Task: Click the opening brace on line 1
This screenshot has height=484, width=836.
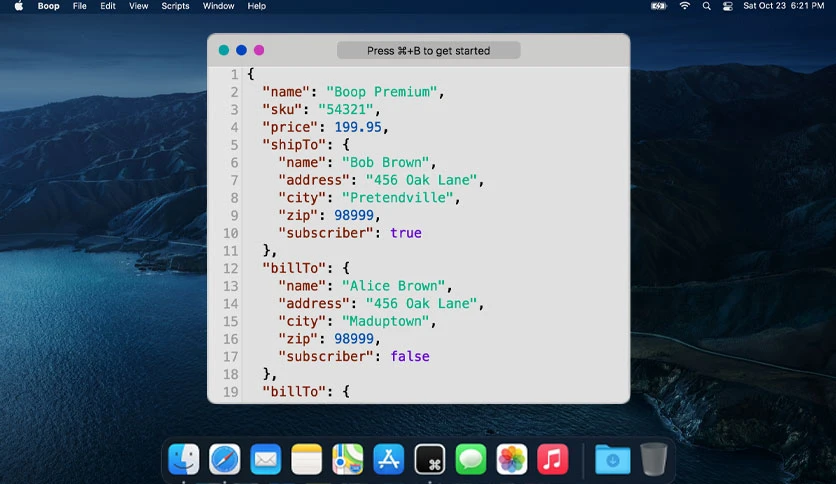Action: [251, 74]
